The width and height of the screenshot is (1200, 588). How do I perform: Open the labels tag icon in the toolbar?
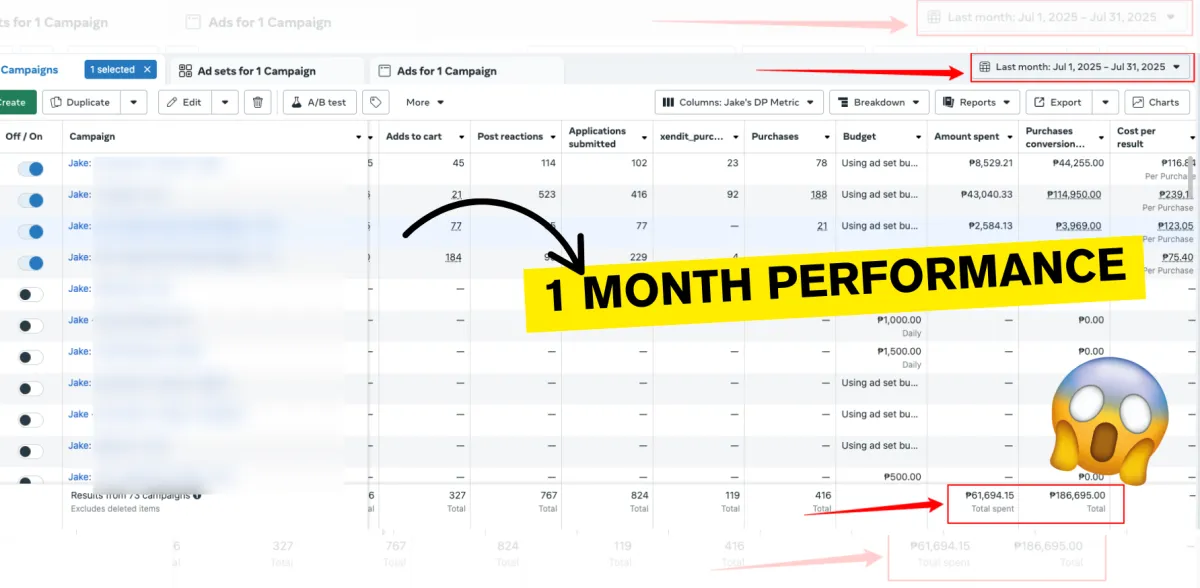(x=376, y=102)
